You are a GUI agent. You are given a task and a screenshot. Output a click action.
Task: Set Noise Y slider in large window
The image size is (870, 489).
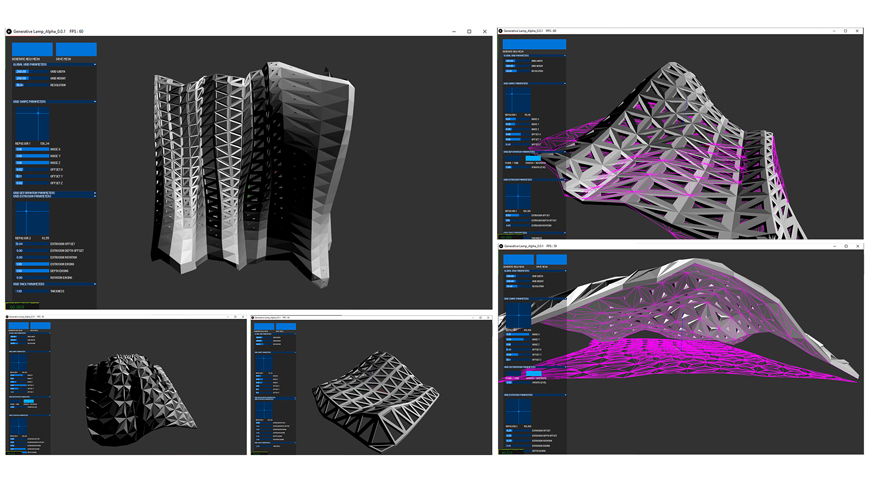click(32, 156)
